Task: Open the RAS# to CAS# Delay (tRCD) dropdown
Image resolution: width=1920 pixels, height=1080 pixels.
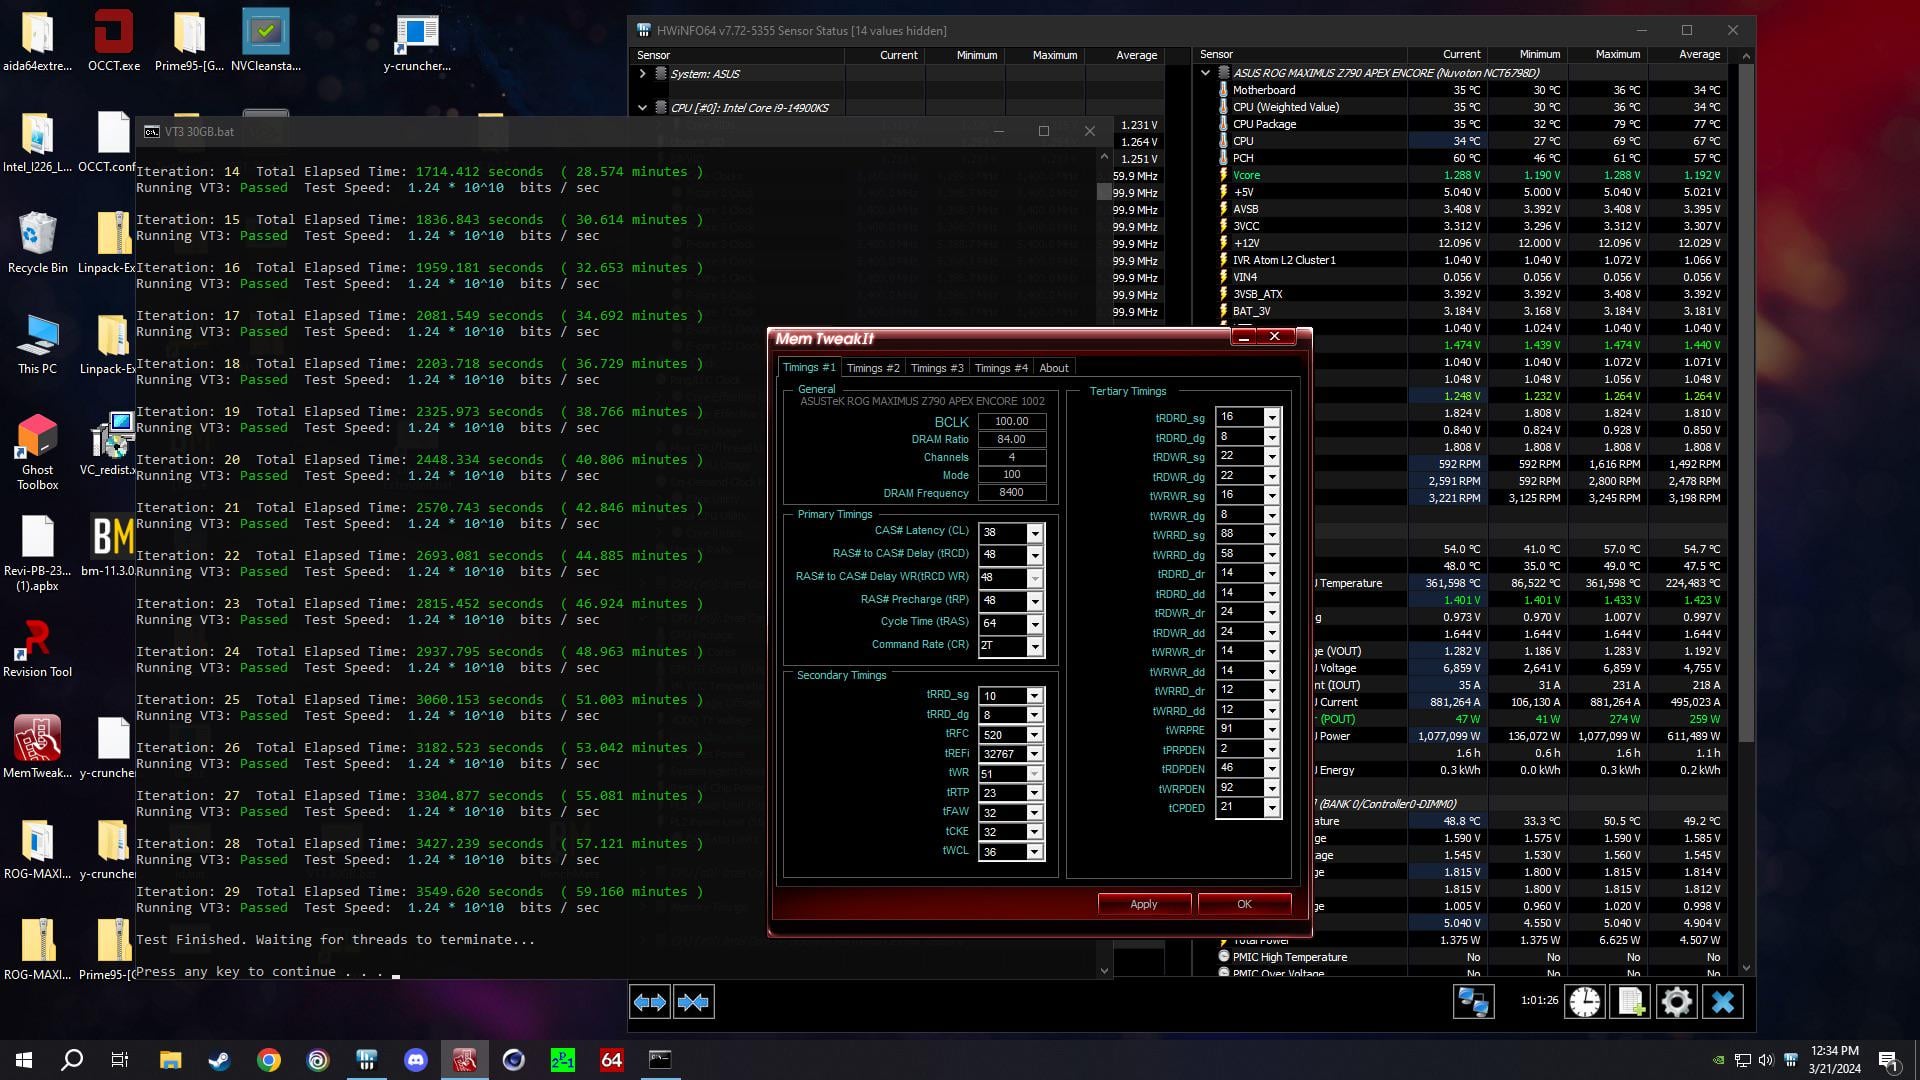Action: [x=1035, y=555]
